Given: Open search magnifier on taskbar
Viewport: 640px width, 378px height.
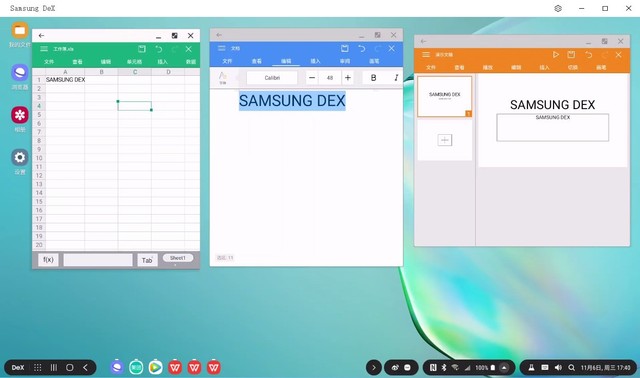Looking at the screenshot, I should [571, 367].
